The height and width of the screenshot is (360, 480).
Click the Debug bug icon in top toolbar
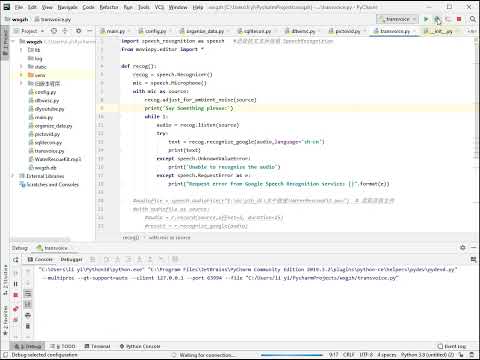pos(437,19)
